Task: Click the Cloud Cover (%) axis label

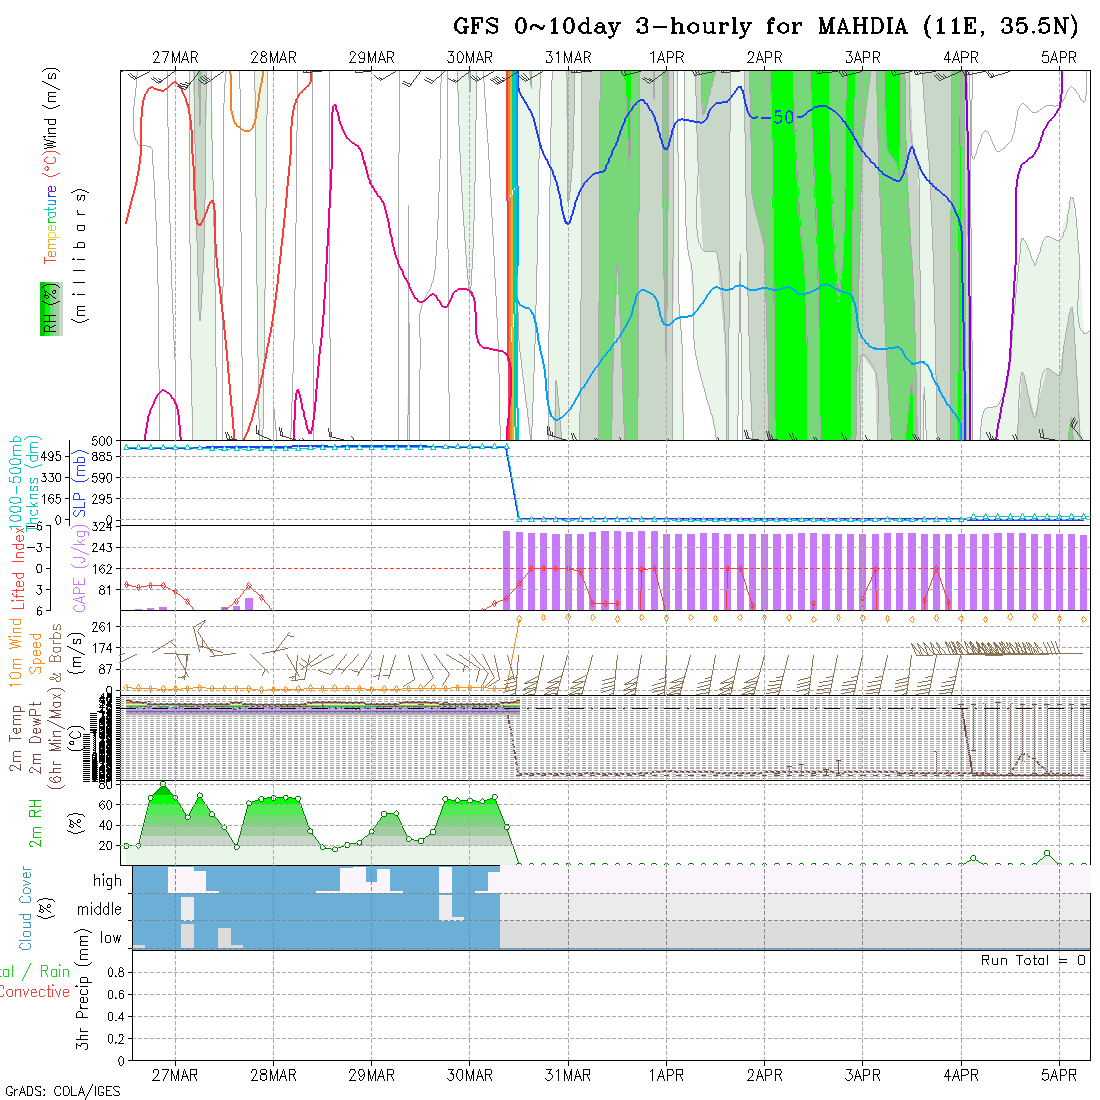Action: pos(26,908)
